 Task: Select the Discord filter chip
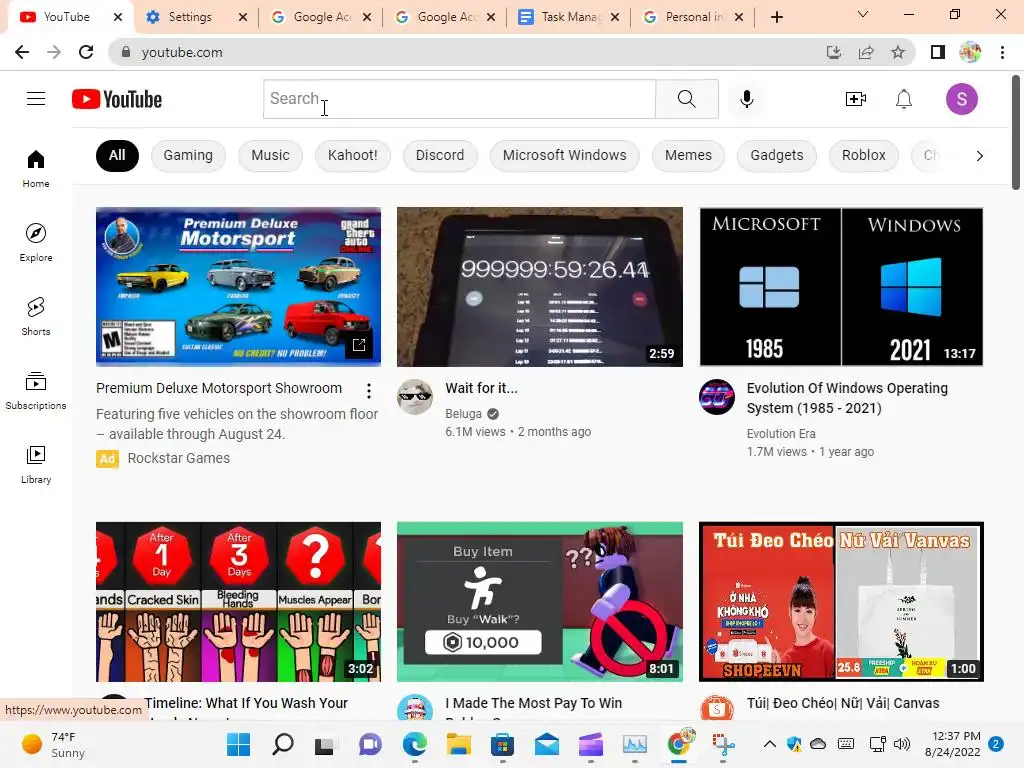(440, 155)
